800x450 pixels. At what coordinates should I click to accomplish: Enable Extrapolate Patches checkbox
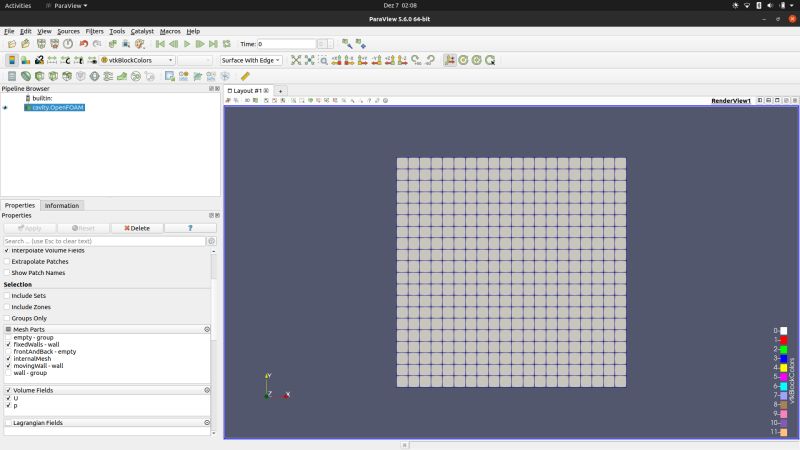click(x=7, y=261)
